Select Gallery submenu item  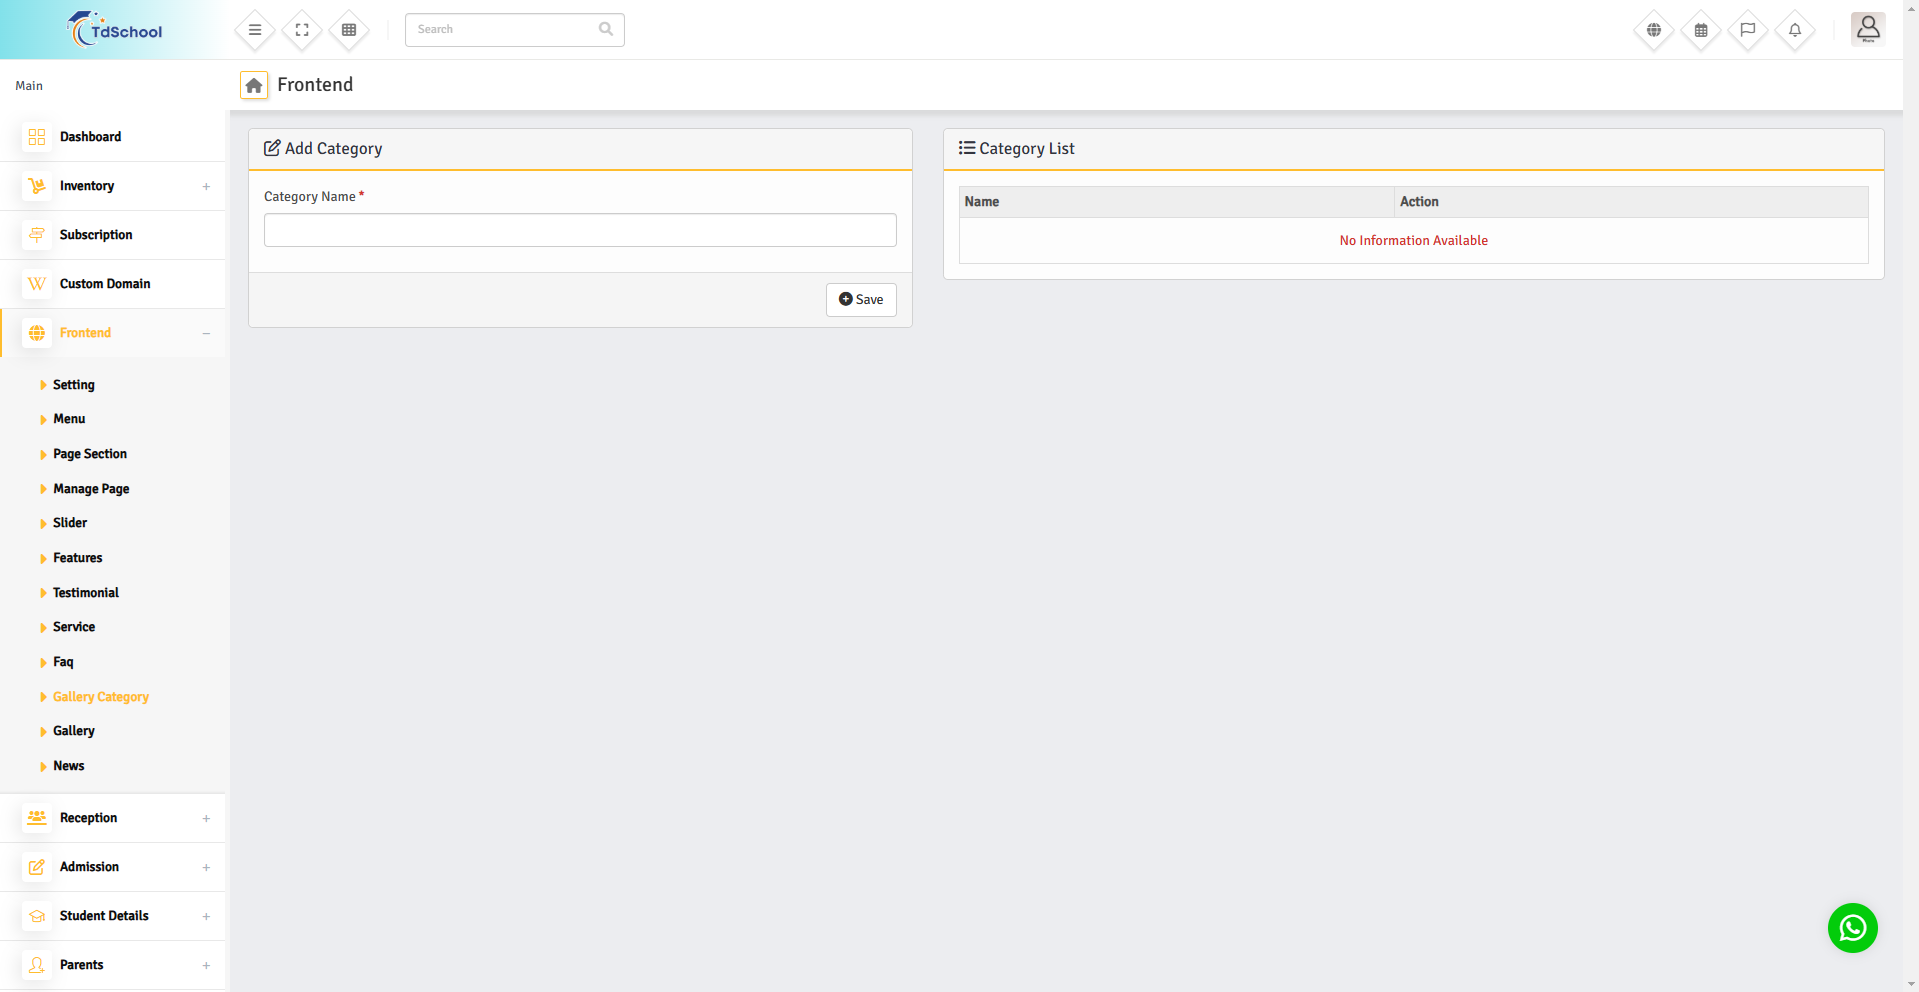coord(74,731)
